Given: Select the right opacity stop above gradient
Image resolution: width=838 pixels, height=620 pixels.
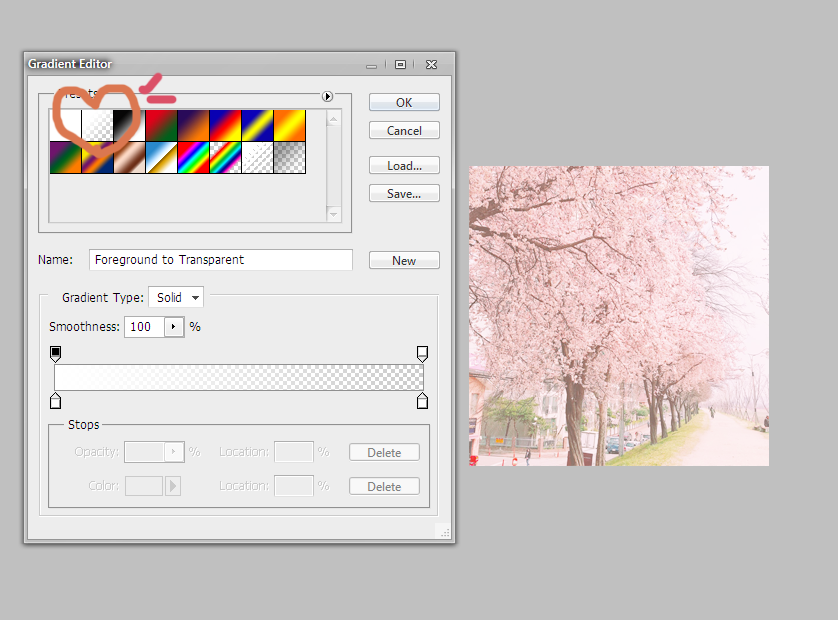Looking at the screenshot, I should tap(422, 354).
